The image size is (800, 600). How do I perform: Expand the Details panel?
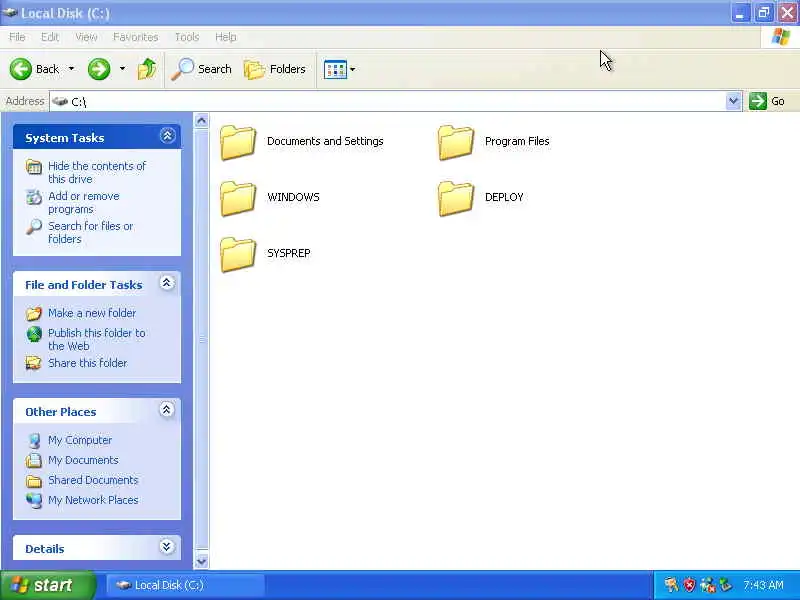click(x=167, y=547)
